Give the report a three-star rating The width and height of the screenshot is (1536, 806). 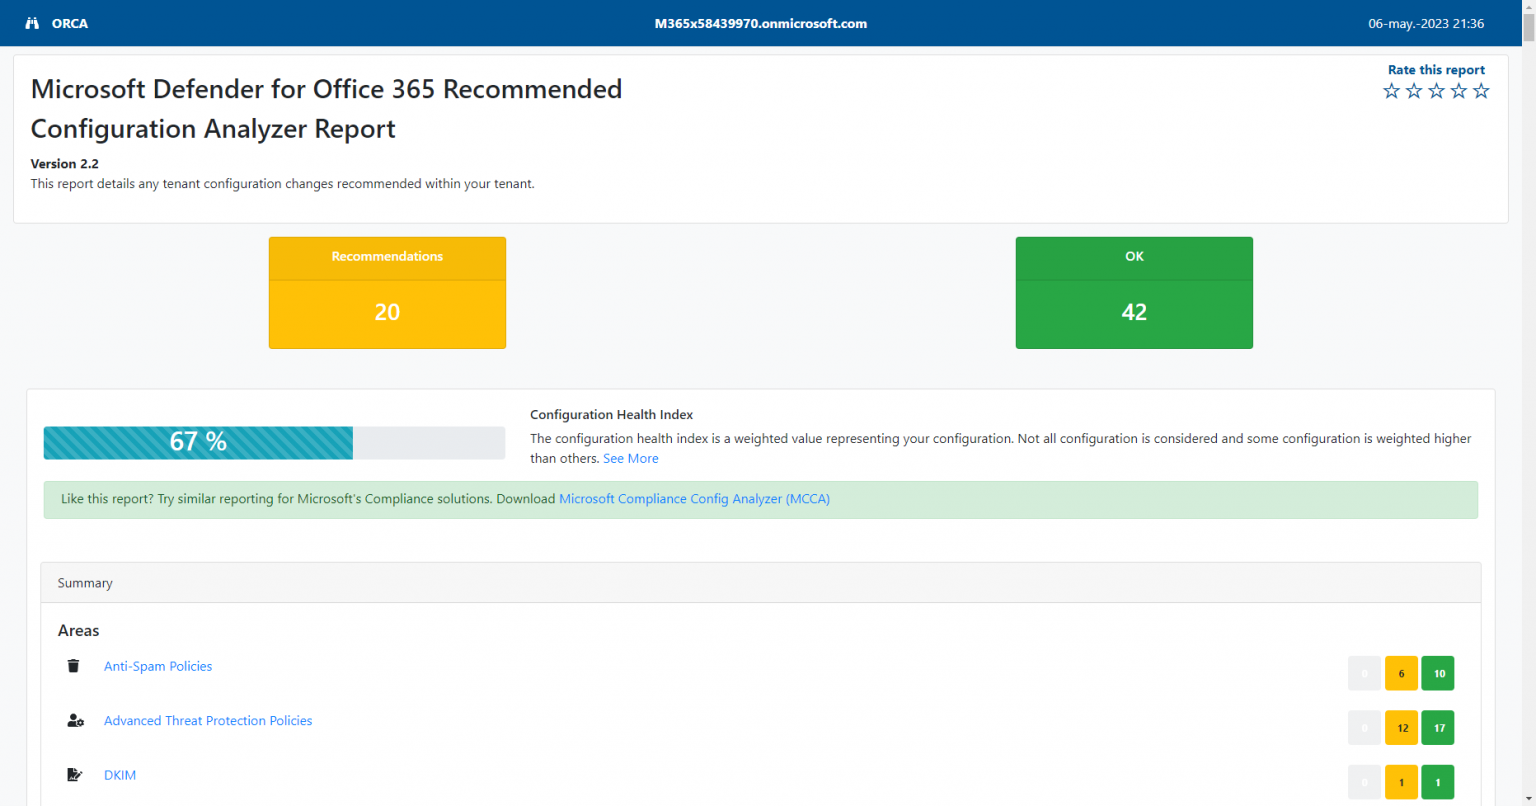point(1437,91)
